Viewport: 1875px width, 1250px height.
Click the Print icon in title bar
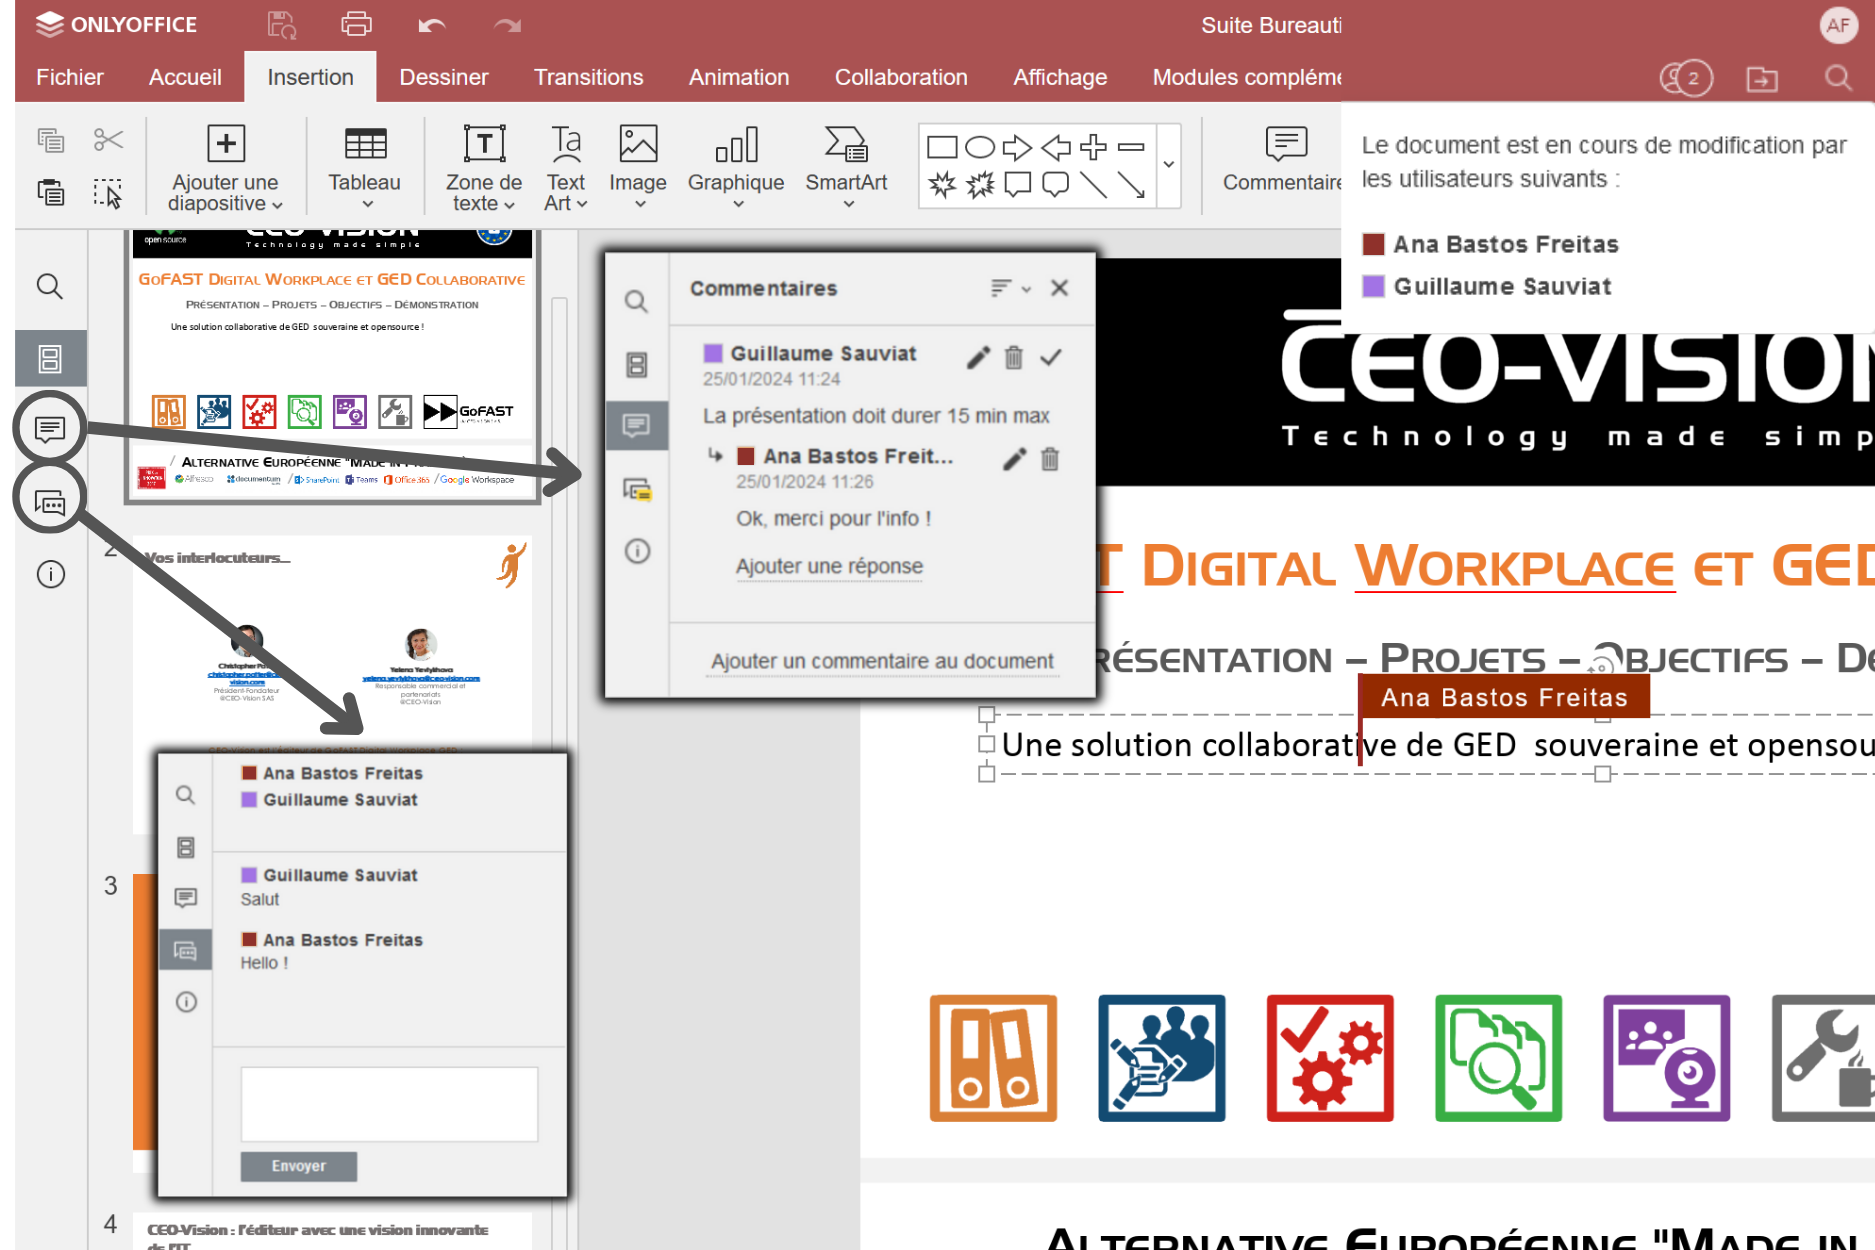click(356, 24)
